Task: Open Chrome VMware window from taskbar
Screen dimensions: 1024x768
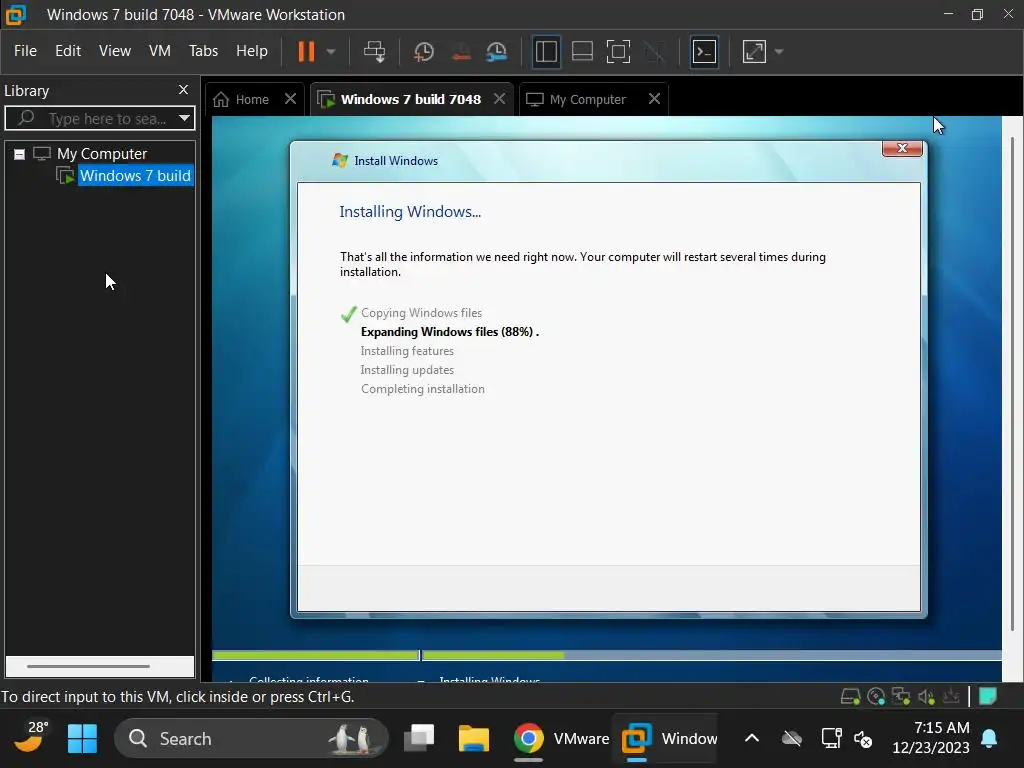Action: [x=562, y=739]
